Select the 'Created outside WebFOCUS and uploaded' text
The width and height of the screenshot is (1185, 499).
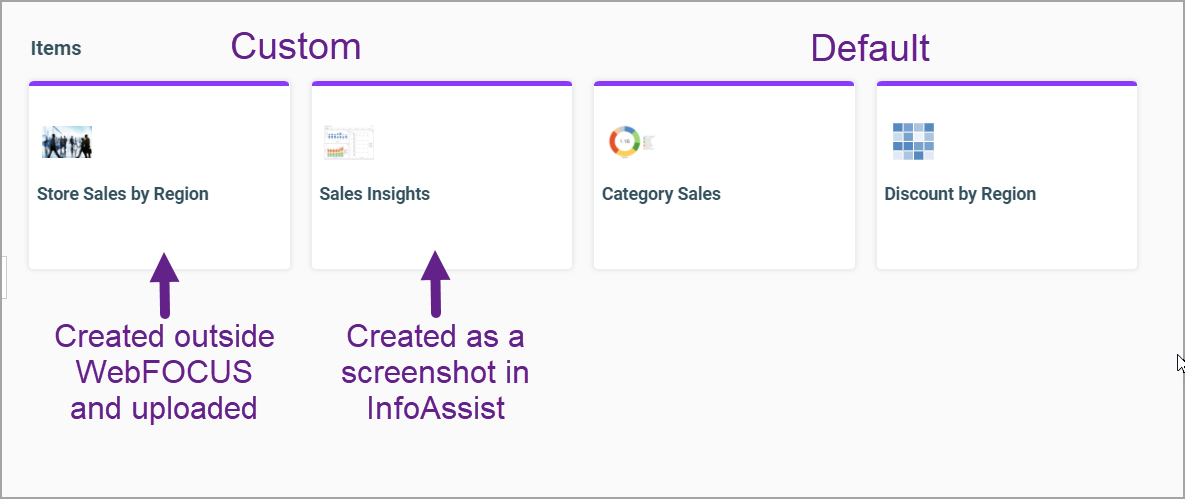tap(164, 371)
